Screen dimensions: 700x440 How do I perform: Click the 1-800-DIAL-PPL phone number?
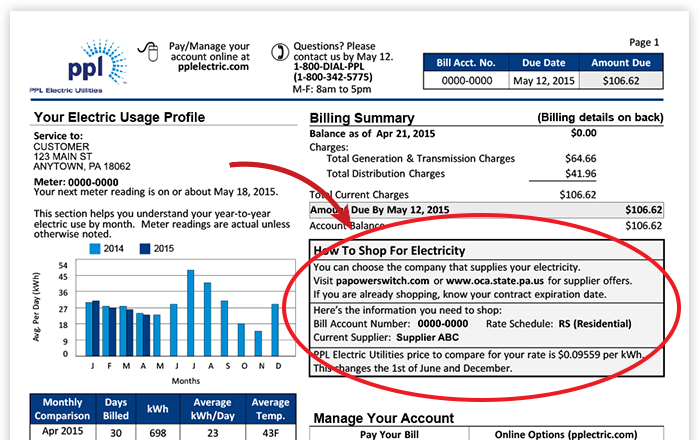[x=329, y=67]
